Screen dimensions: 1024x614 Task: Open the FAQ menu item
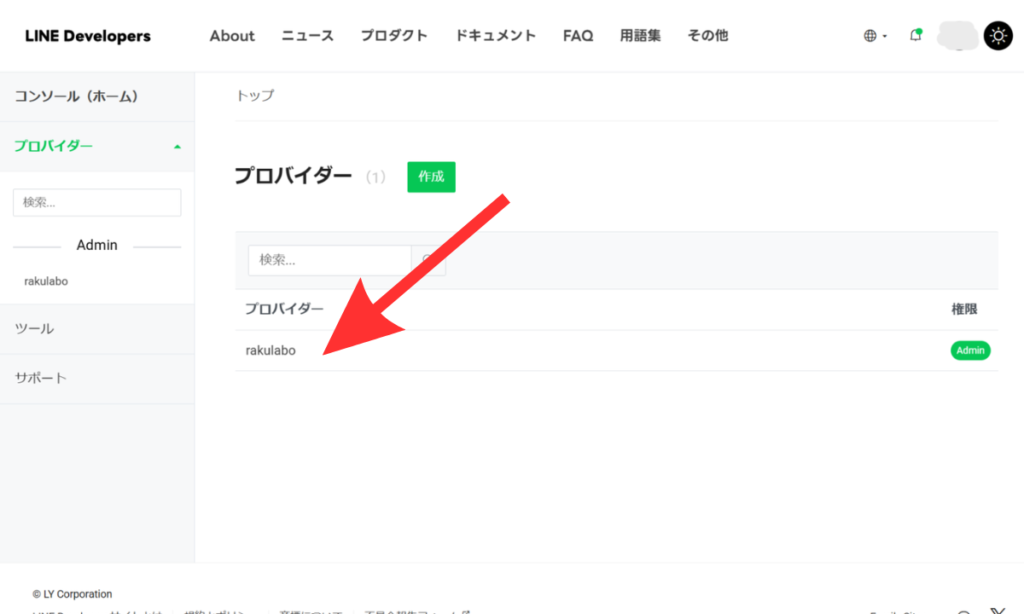(578, 36)
